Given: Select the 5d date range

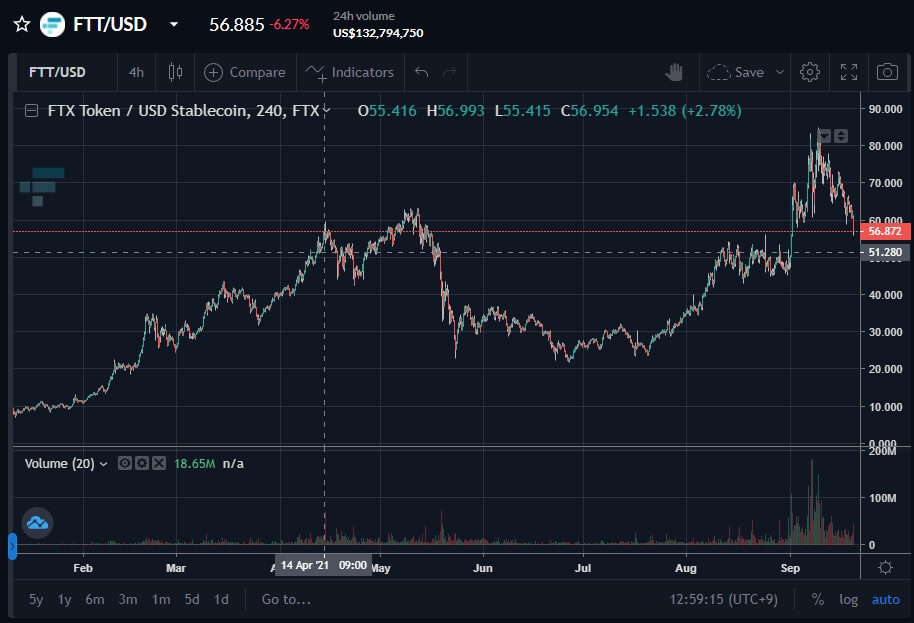Looking at the screenshot, I should point(192,599).
